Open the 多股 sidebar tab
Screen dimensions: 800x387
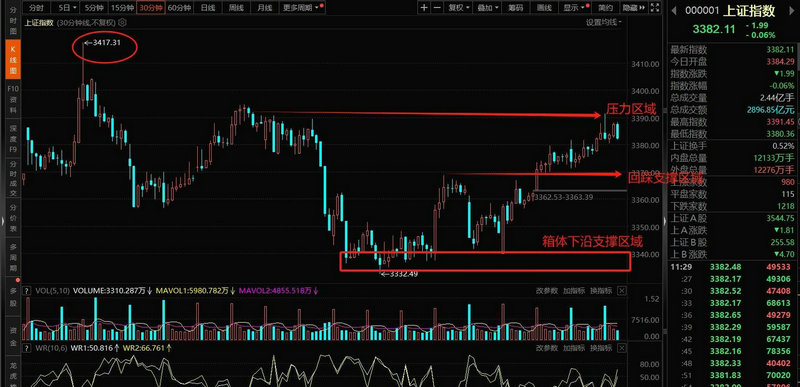click(x=14, y=297)
